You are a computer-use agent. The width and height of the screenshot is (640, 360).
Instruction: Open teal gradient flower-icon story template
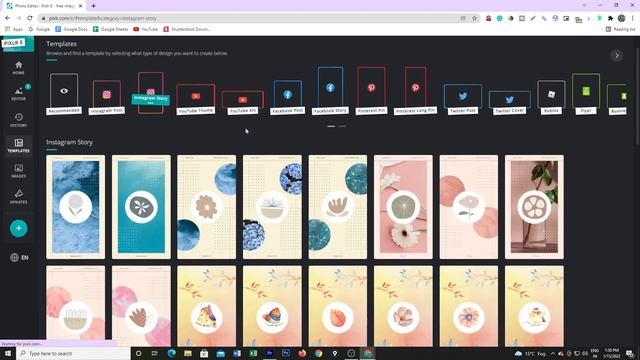141,207
